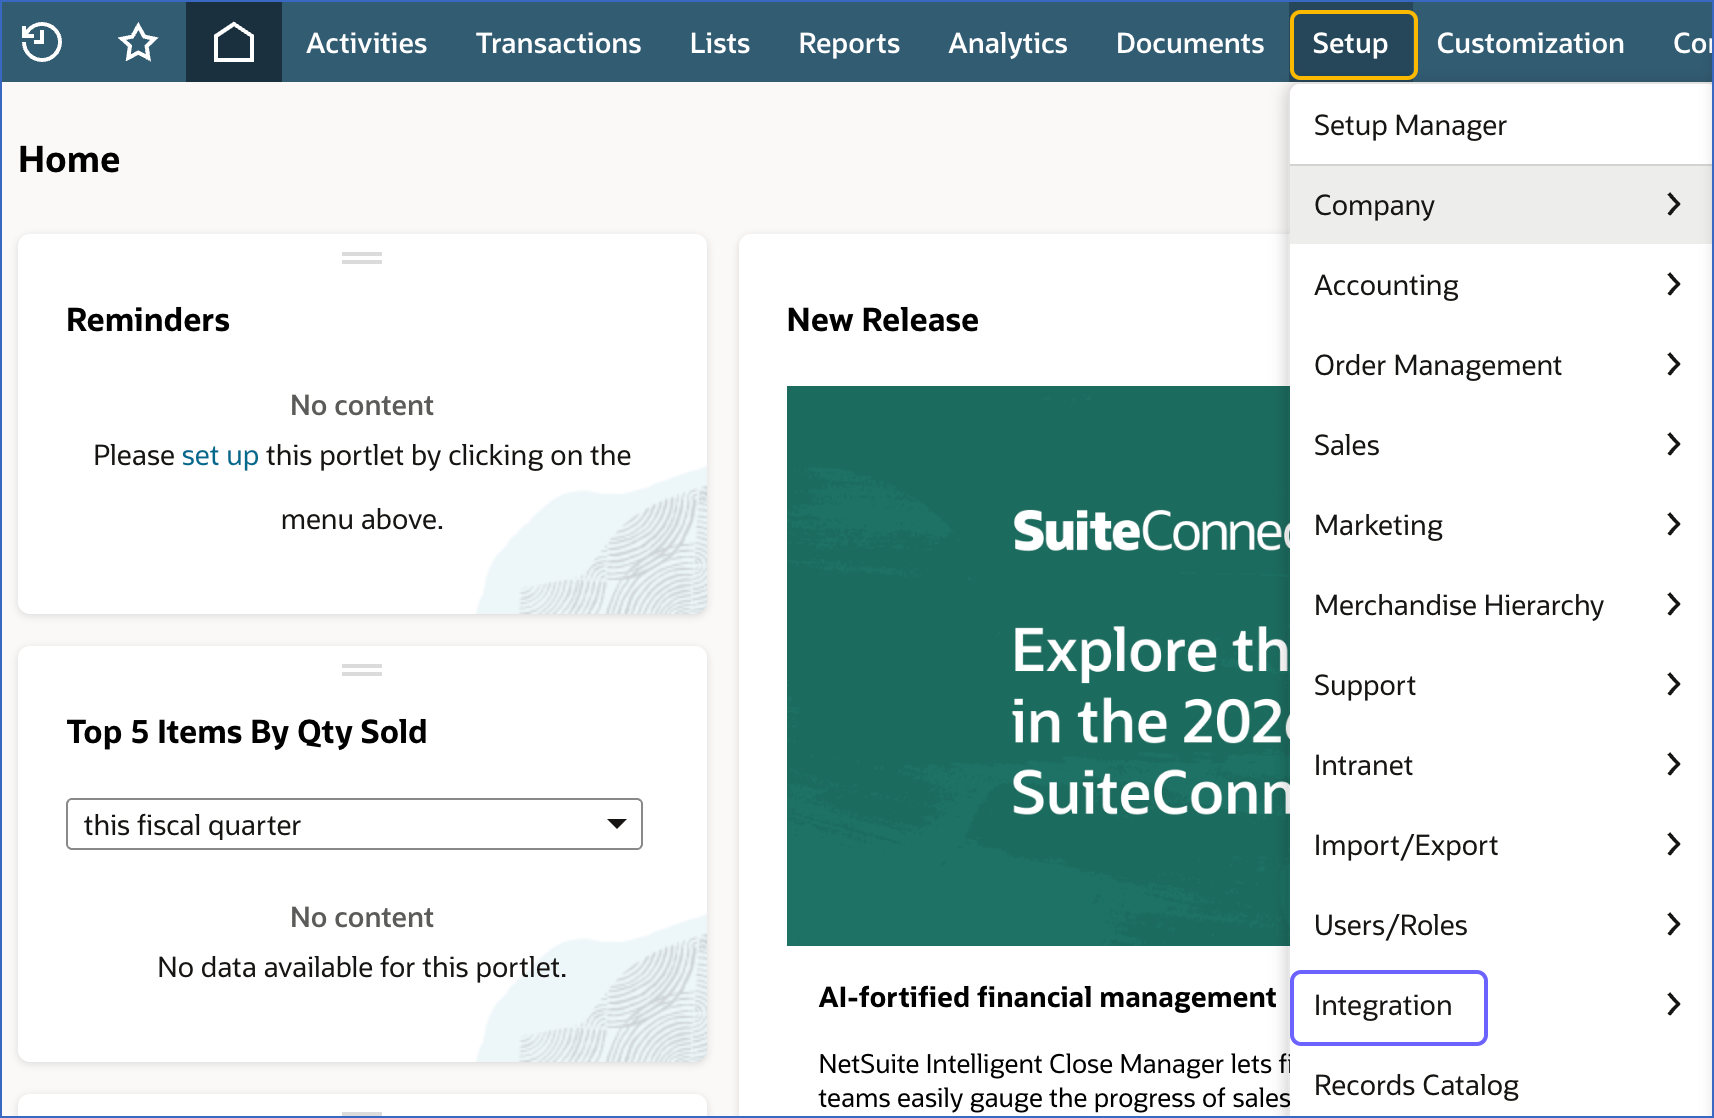Go to the Home house icon

click(x=234, y=42)
